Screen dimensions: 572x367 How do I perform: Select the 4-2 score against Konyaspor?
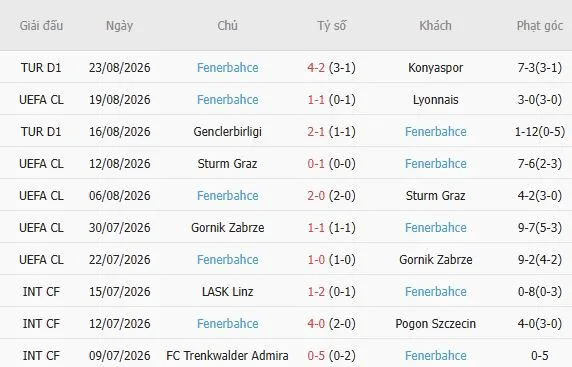coord(316,67)
